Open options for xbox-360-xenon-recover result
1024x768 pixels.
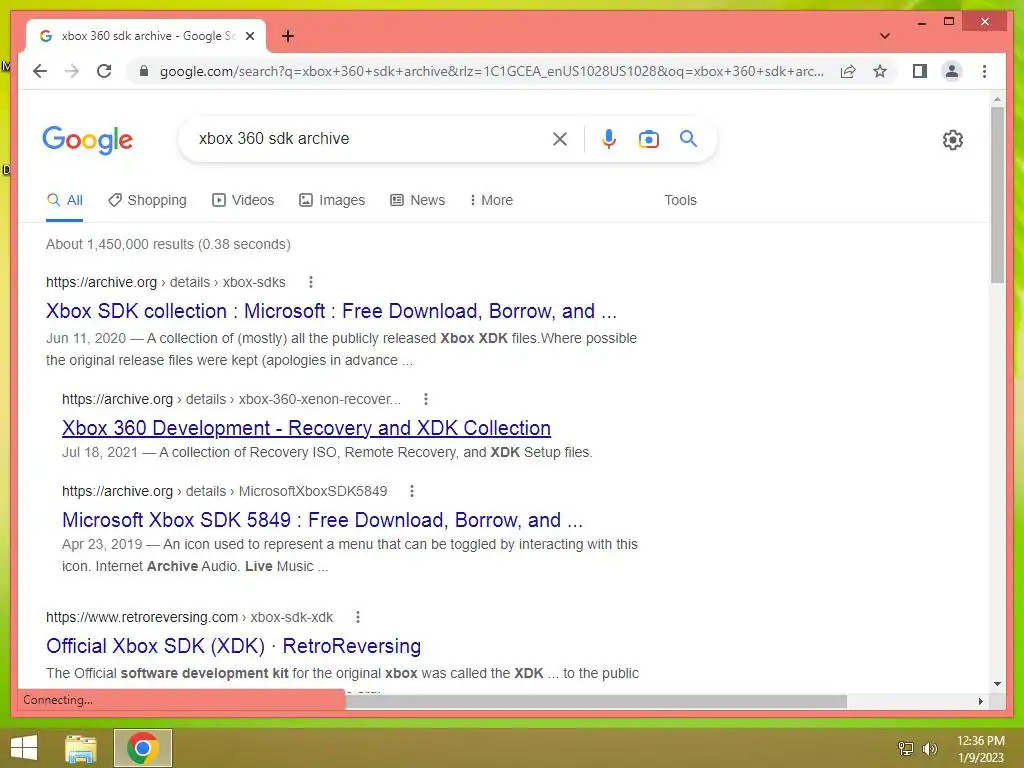[x=426, y=399]
